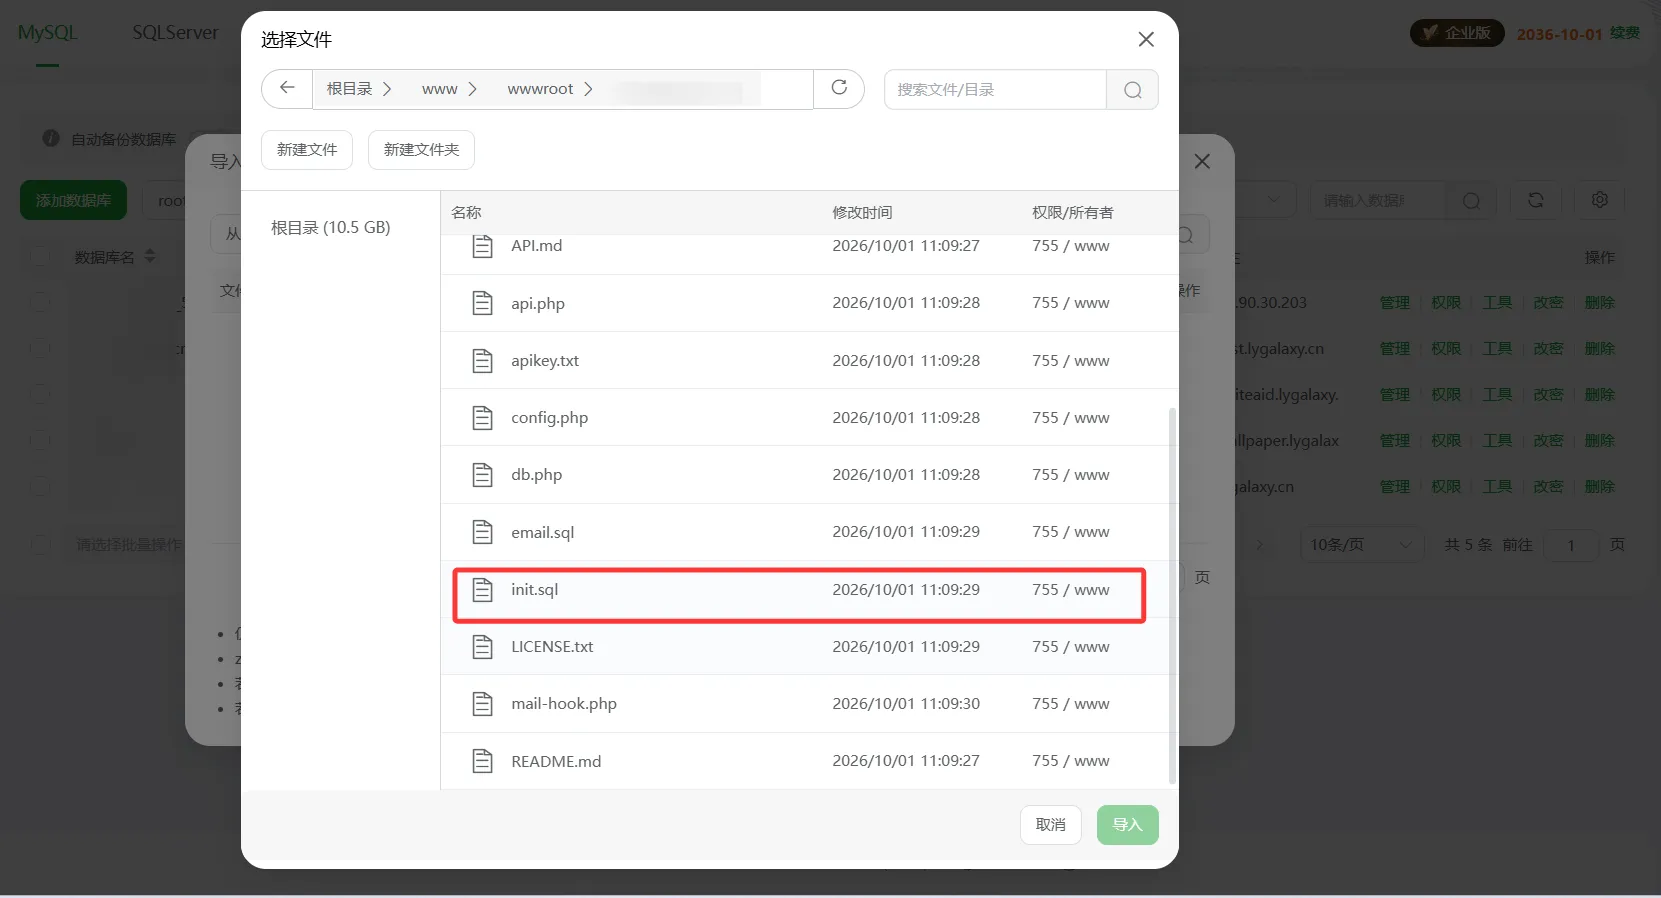The image size is (1661, 898).
Task: Click 添加数据库 button in the background page
Action: pyautogui.click(x=73, y=200)
